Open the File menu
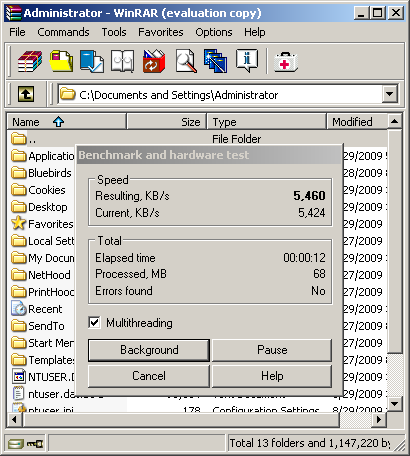The height and width of the screenshot is (456, 410). coord(17,32)
